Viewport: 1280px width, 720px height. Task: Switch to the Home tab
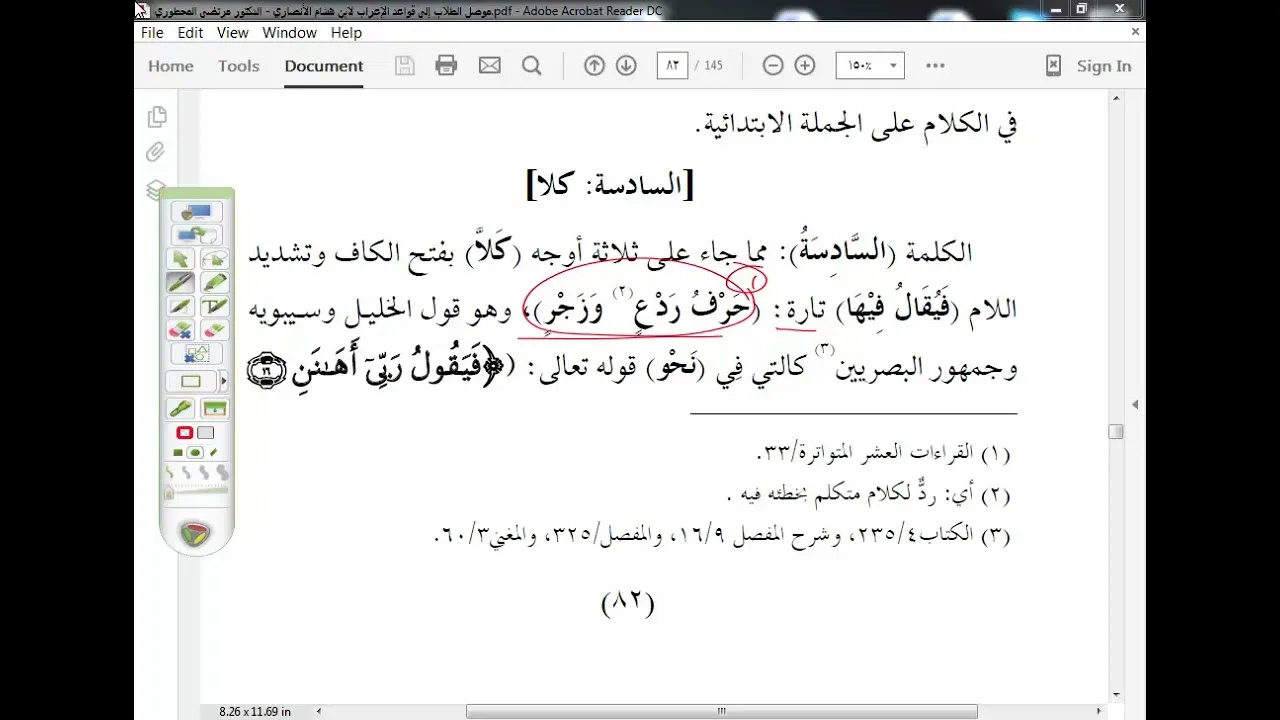(x=171, y=66)
